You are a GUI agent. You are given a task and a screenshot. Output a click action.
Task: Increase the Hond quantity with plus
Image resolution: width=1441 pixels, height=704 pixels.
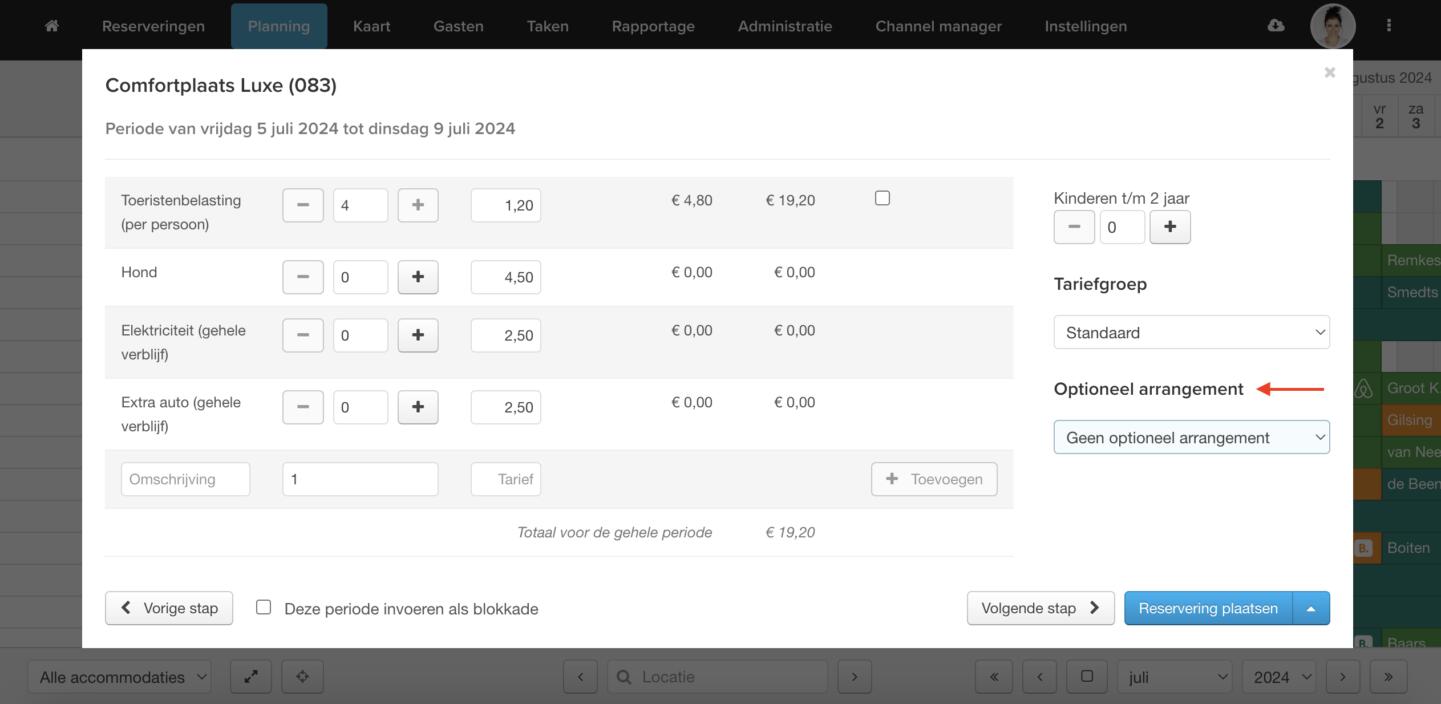pos(418,277)
